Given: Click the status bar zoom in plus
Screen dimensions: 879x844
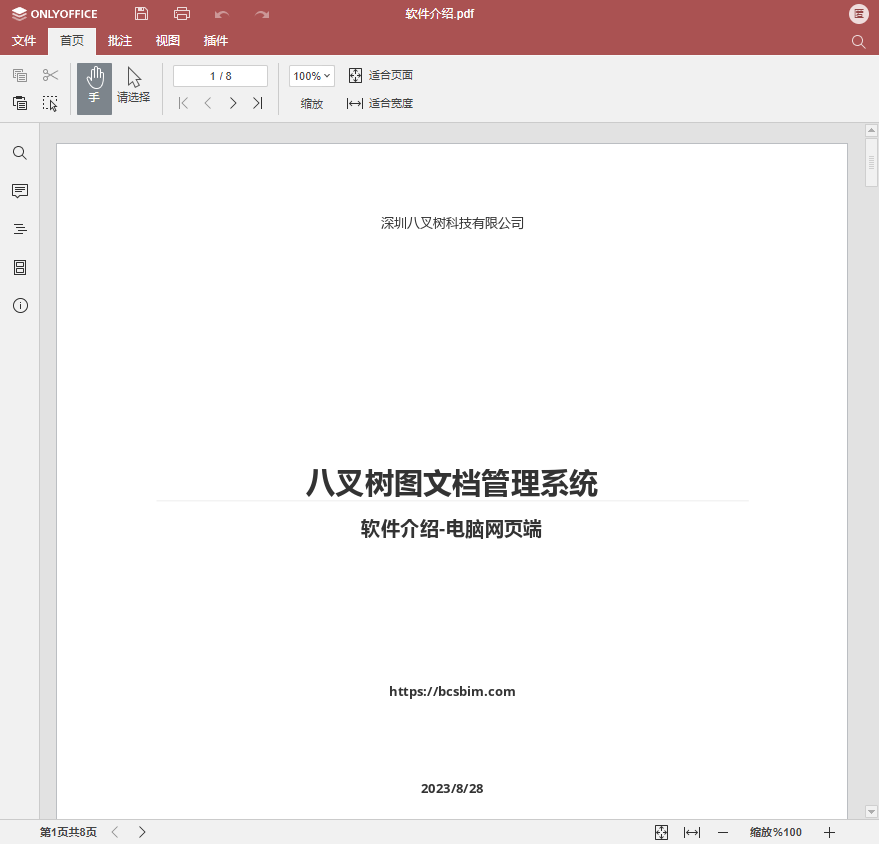Looking at the screenshot, I should tap(829, 832).
